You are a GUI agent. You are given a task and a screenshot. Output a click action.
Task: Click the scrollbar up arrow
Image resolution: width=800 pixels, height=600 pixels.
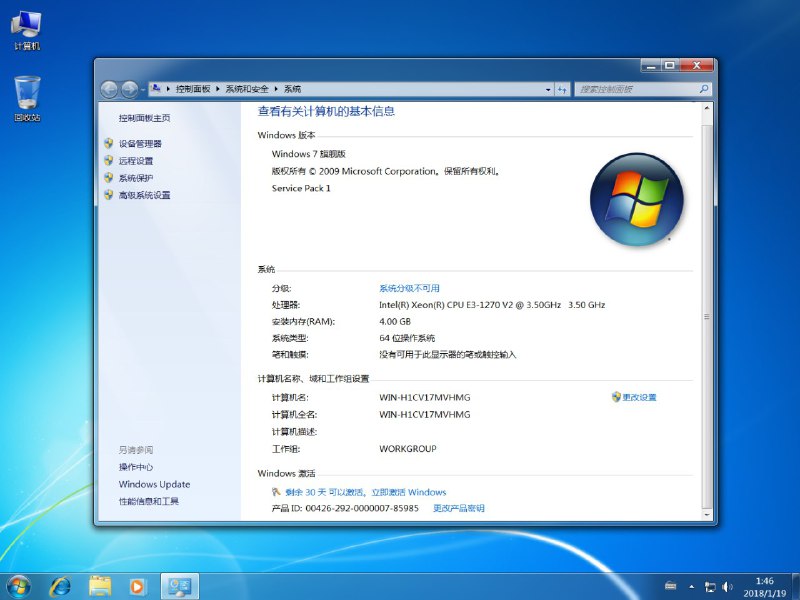(x=707, y=108)
